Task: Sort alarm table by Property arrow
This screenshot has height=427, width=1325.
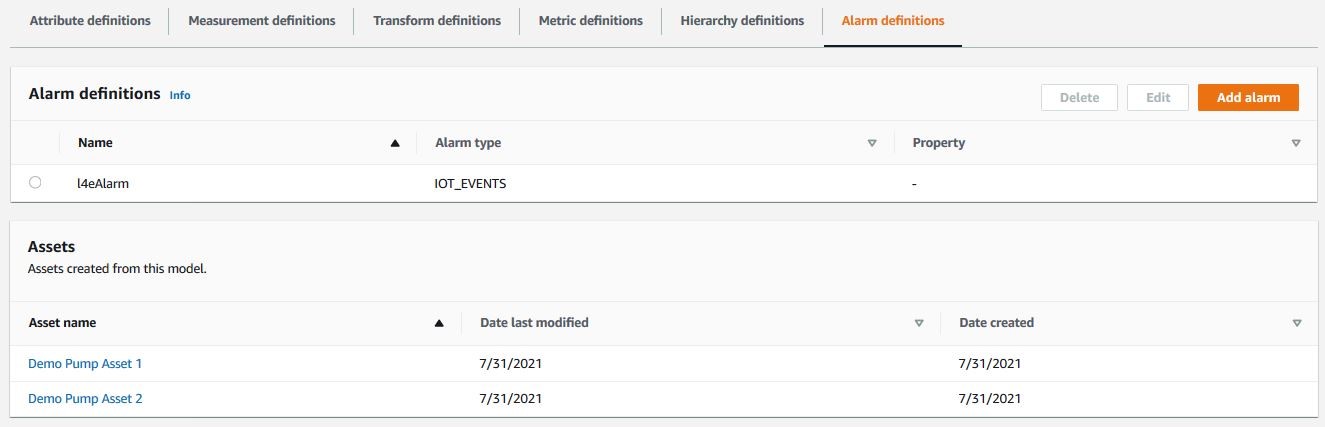Action: pos(1296,144)
